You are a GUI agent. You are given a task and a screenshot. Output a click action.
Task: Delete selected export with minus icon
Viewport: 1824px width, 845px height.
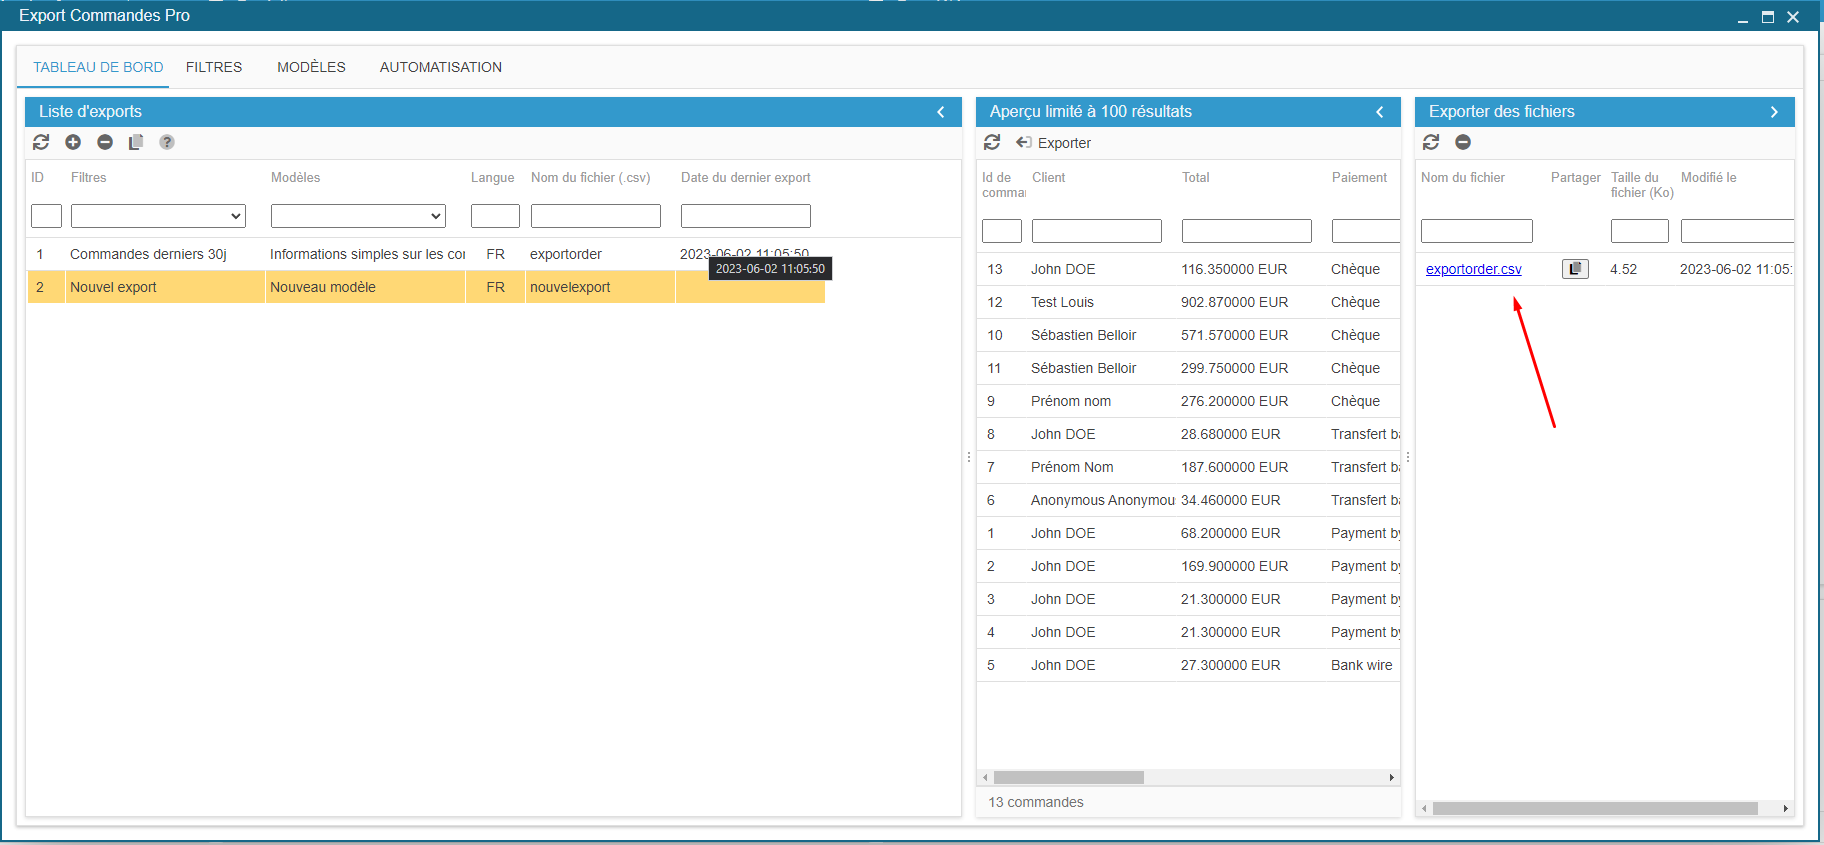(105, 142)
